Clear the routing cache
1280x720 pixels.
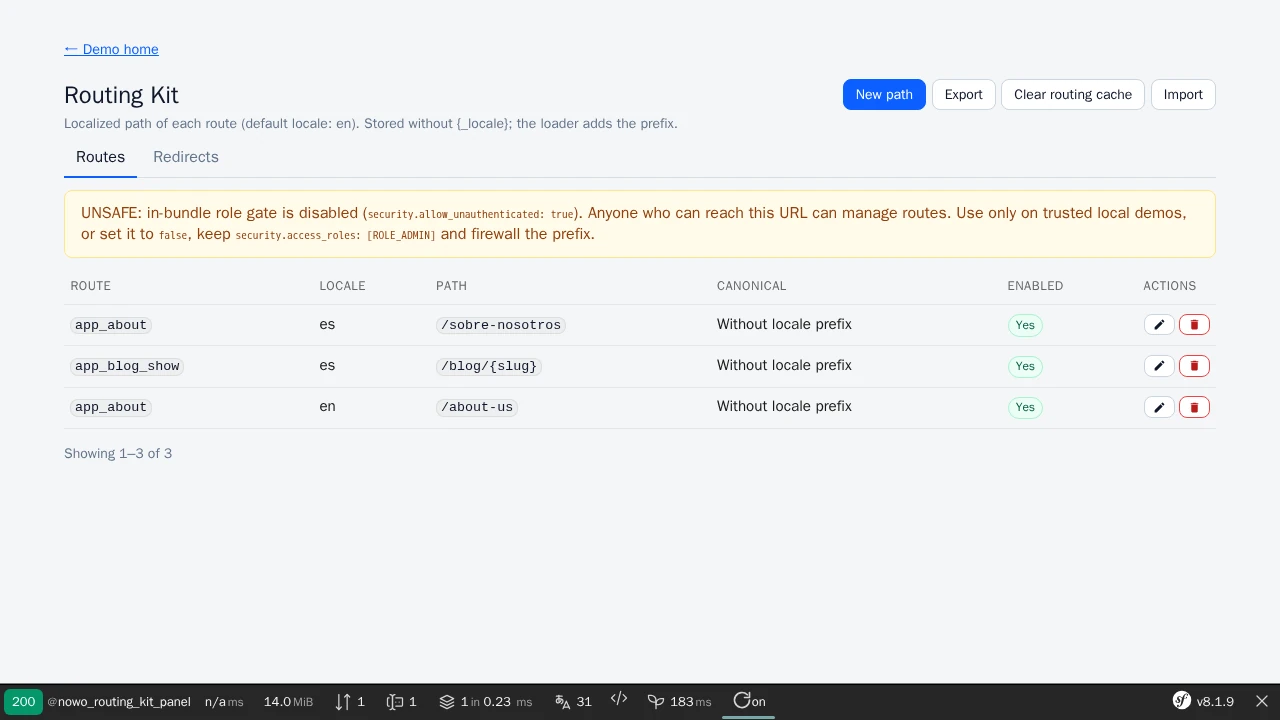point(1073,95)
